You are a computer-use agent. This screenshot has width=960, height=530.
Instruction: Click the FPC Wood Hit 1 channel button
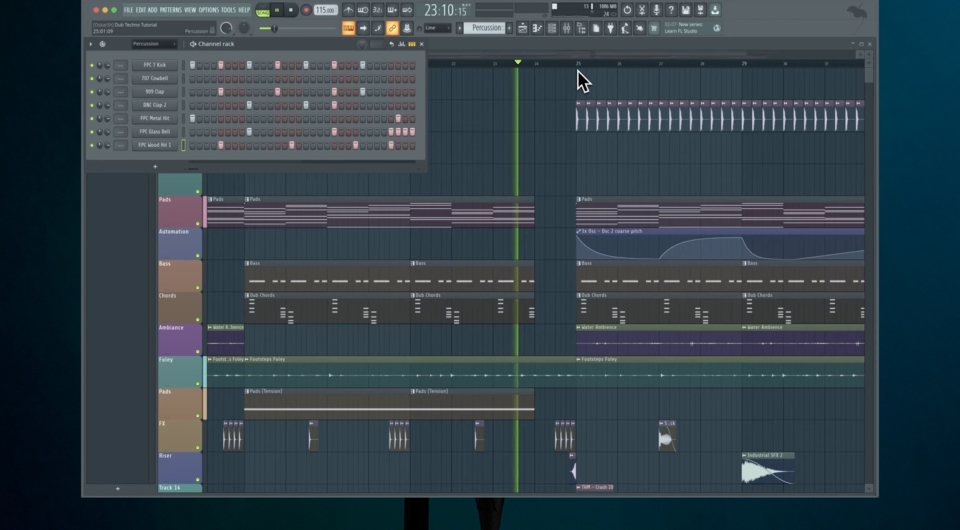click(x=155, y=146)
